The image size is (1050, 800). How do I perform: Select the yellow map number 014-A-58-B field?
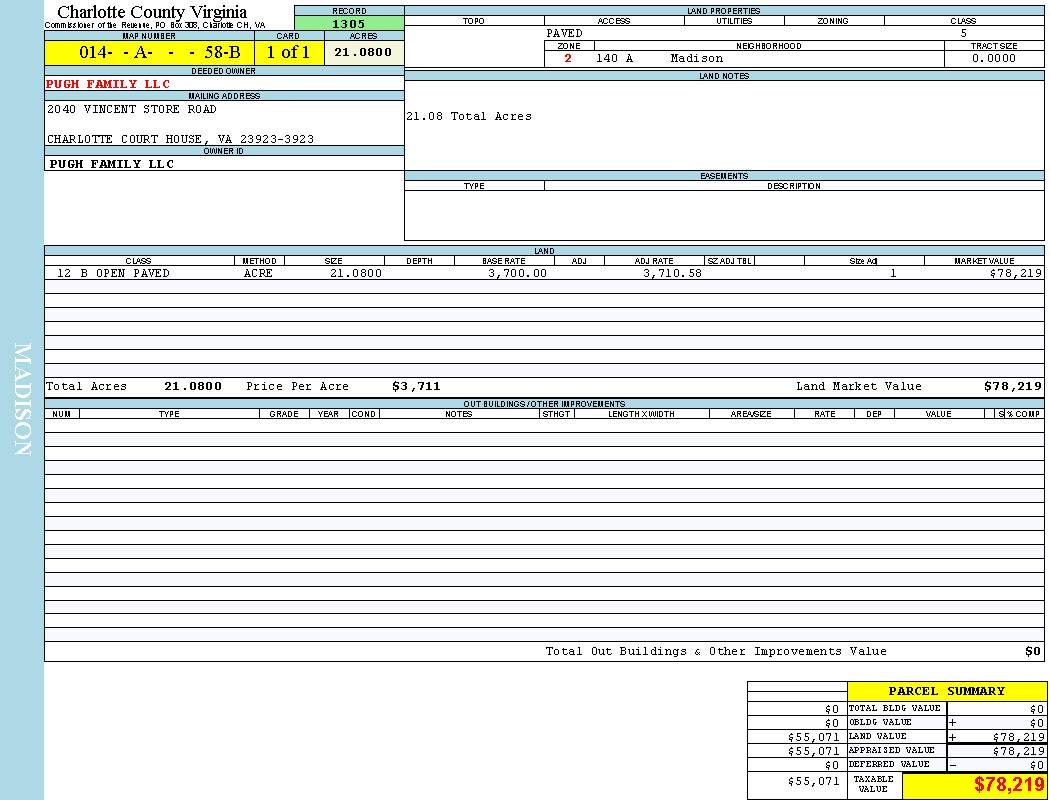(149, 53)
